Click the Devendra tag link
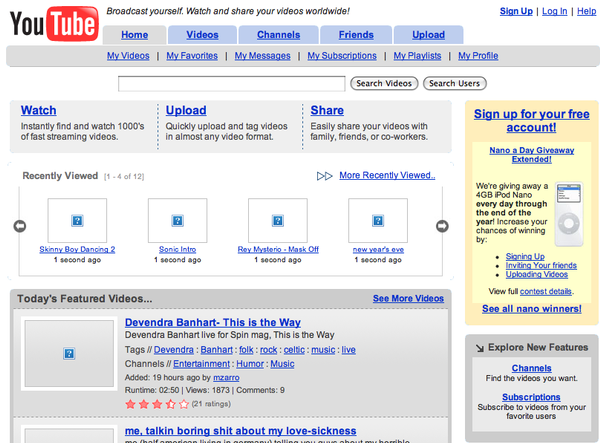 (x=174, y=350)
